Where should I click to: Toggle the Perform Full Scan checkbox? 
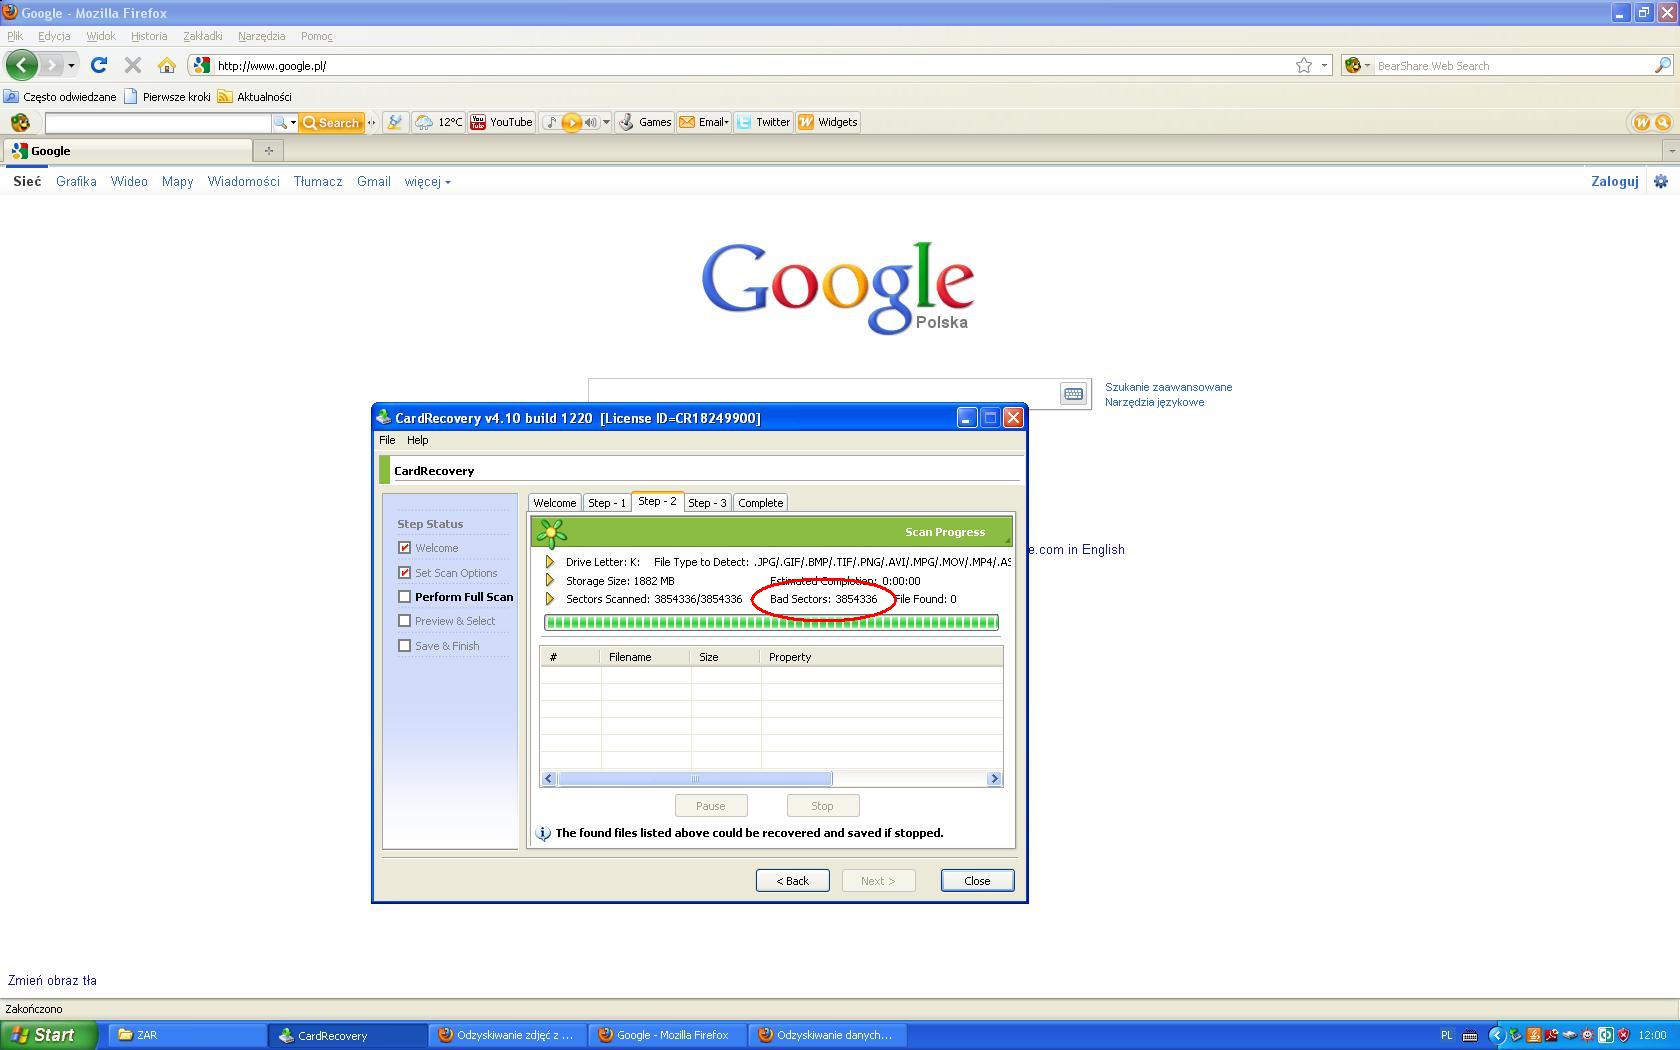(x=404, y=597)
